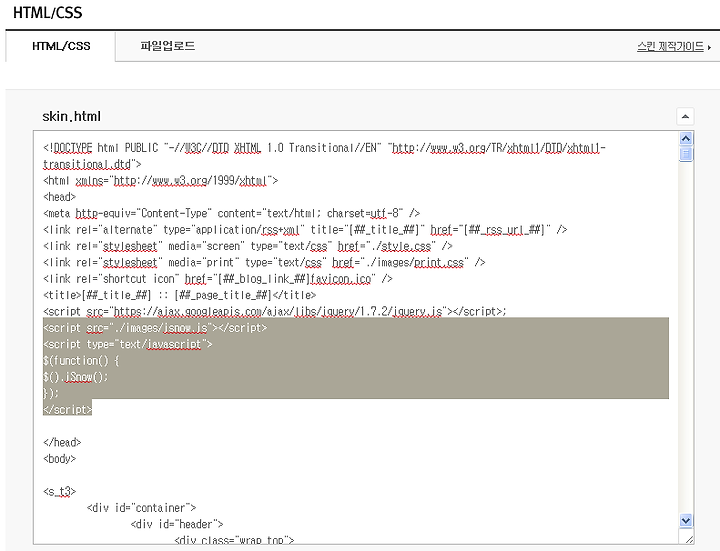This screenshot has width=720, height=551.
Task: Click the scrollbar down arrow
Action: click(x=686, y=520)
